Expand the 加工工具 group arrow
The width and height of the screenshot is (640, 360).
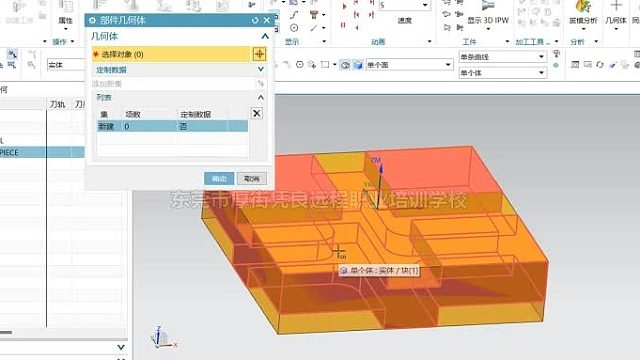pos(557,41)
